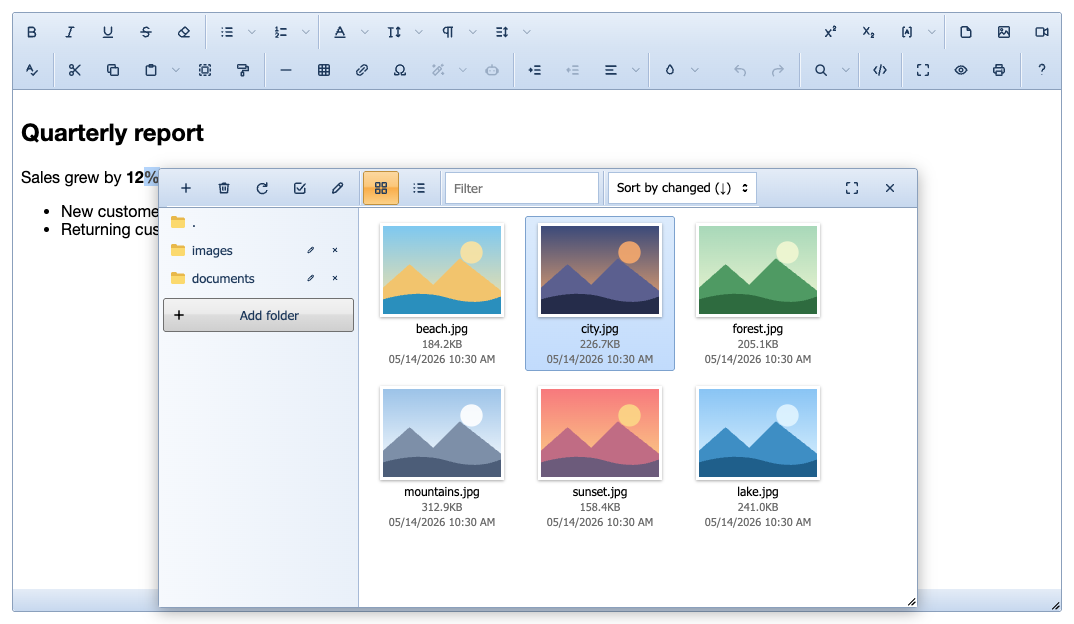Viewport: 1074px width, 624px height.
Task: Open paragraph format tool
Action: click(x=448, y=32)
